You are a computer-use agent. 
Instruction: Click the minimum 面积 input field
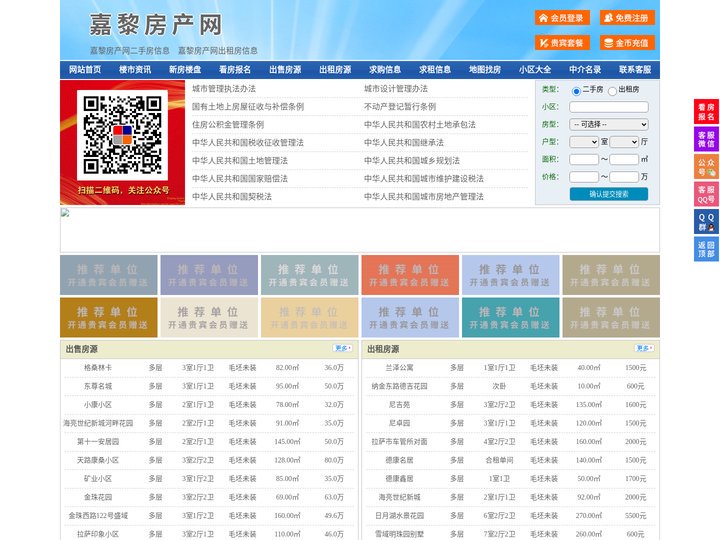click(x=584, y=159)
